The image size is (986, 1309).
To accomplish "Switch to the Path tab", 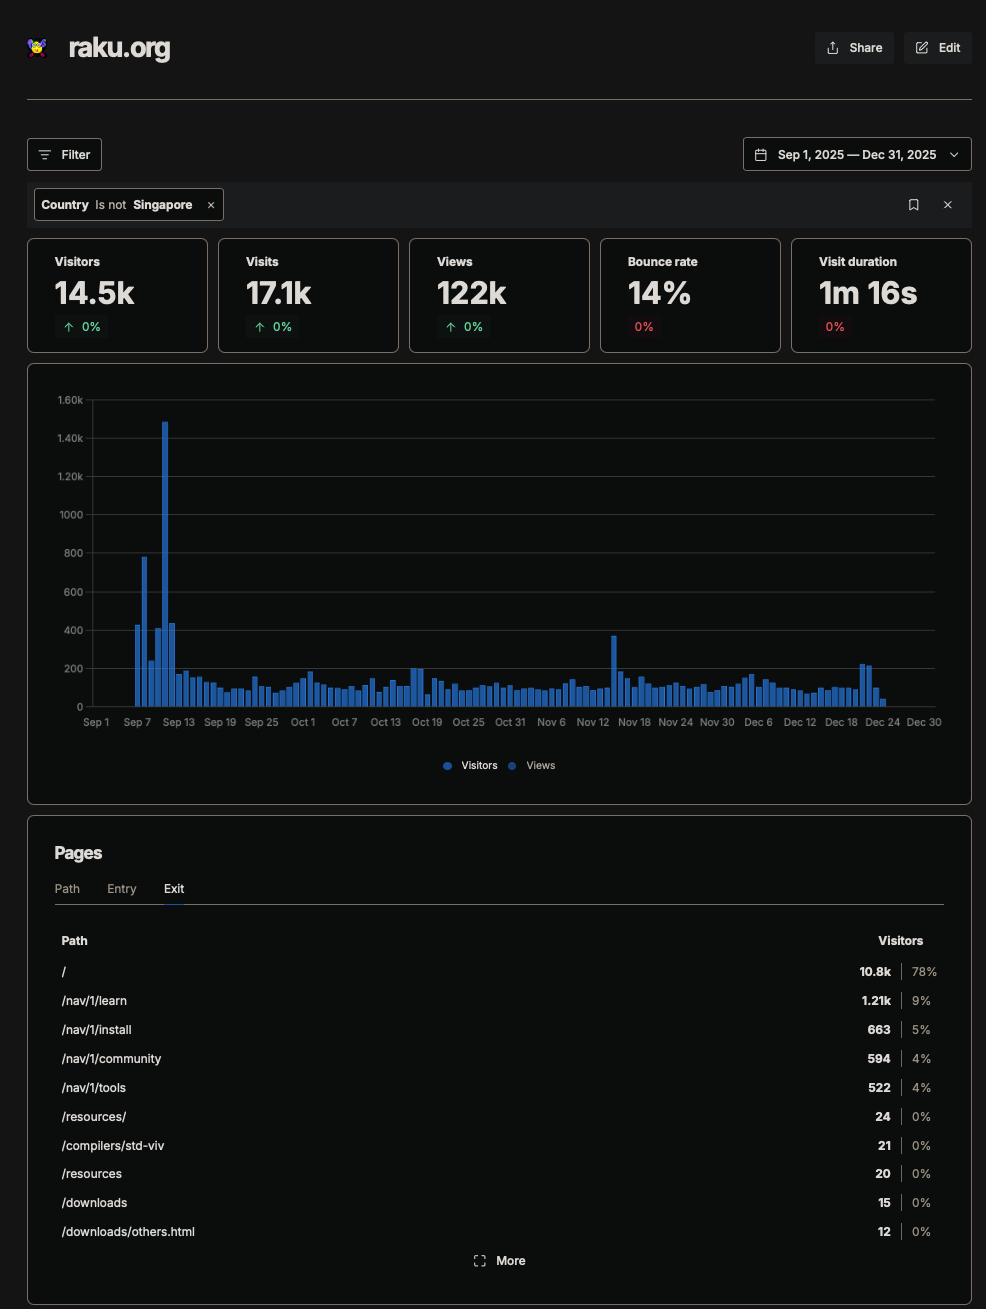I will coord(67,889).
